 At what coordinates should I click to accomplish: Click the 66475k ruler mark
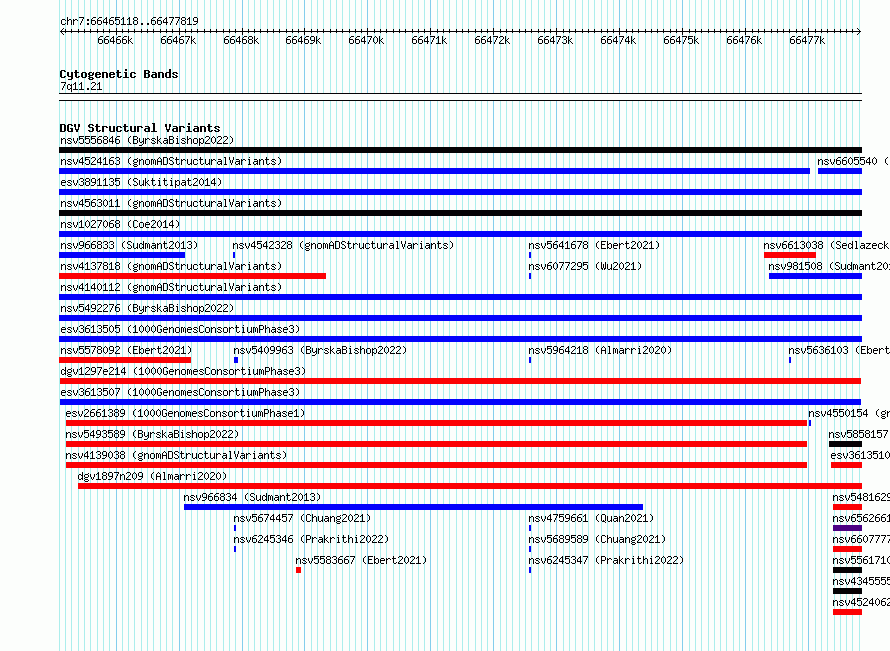click(682, 40)
